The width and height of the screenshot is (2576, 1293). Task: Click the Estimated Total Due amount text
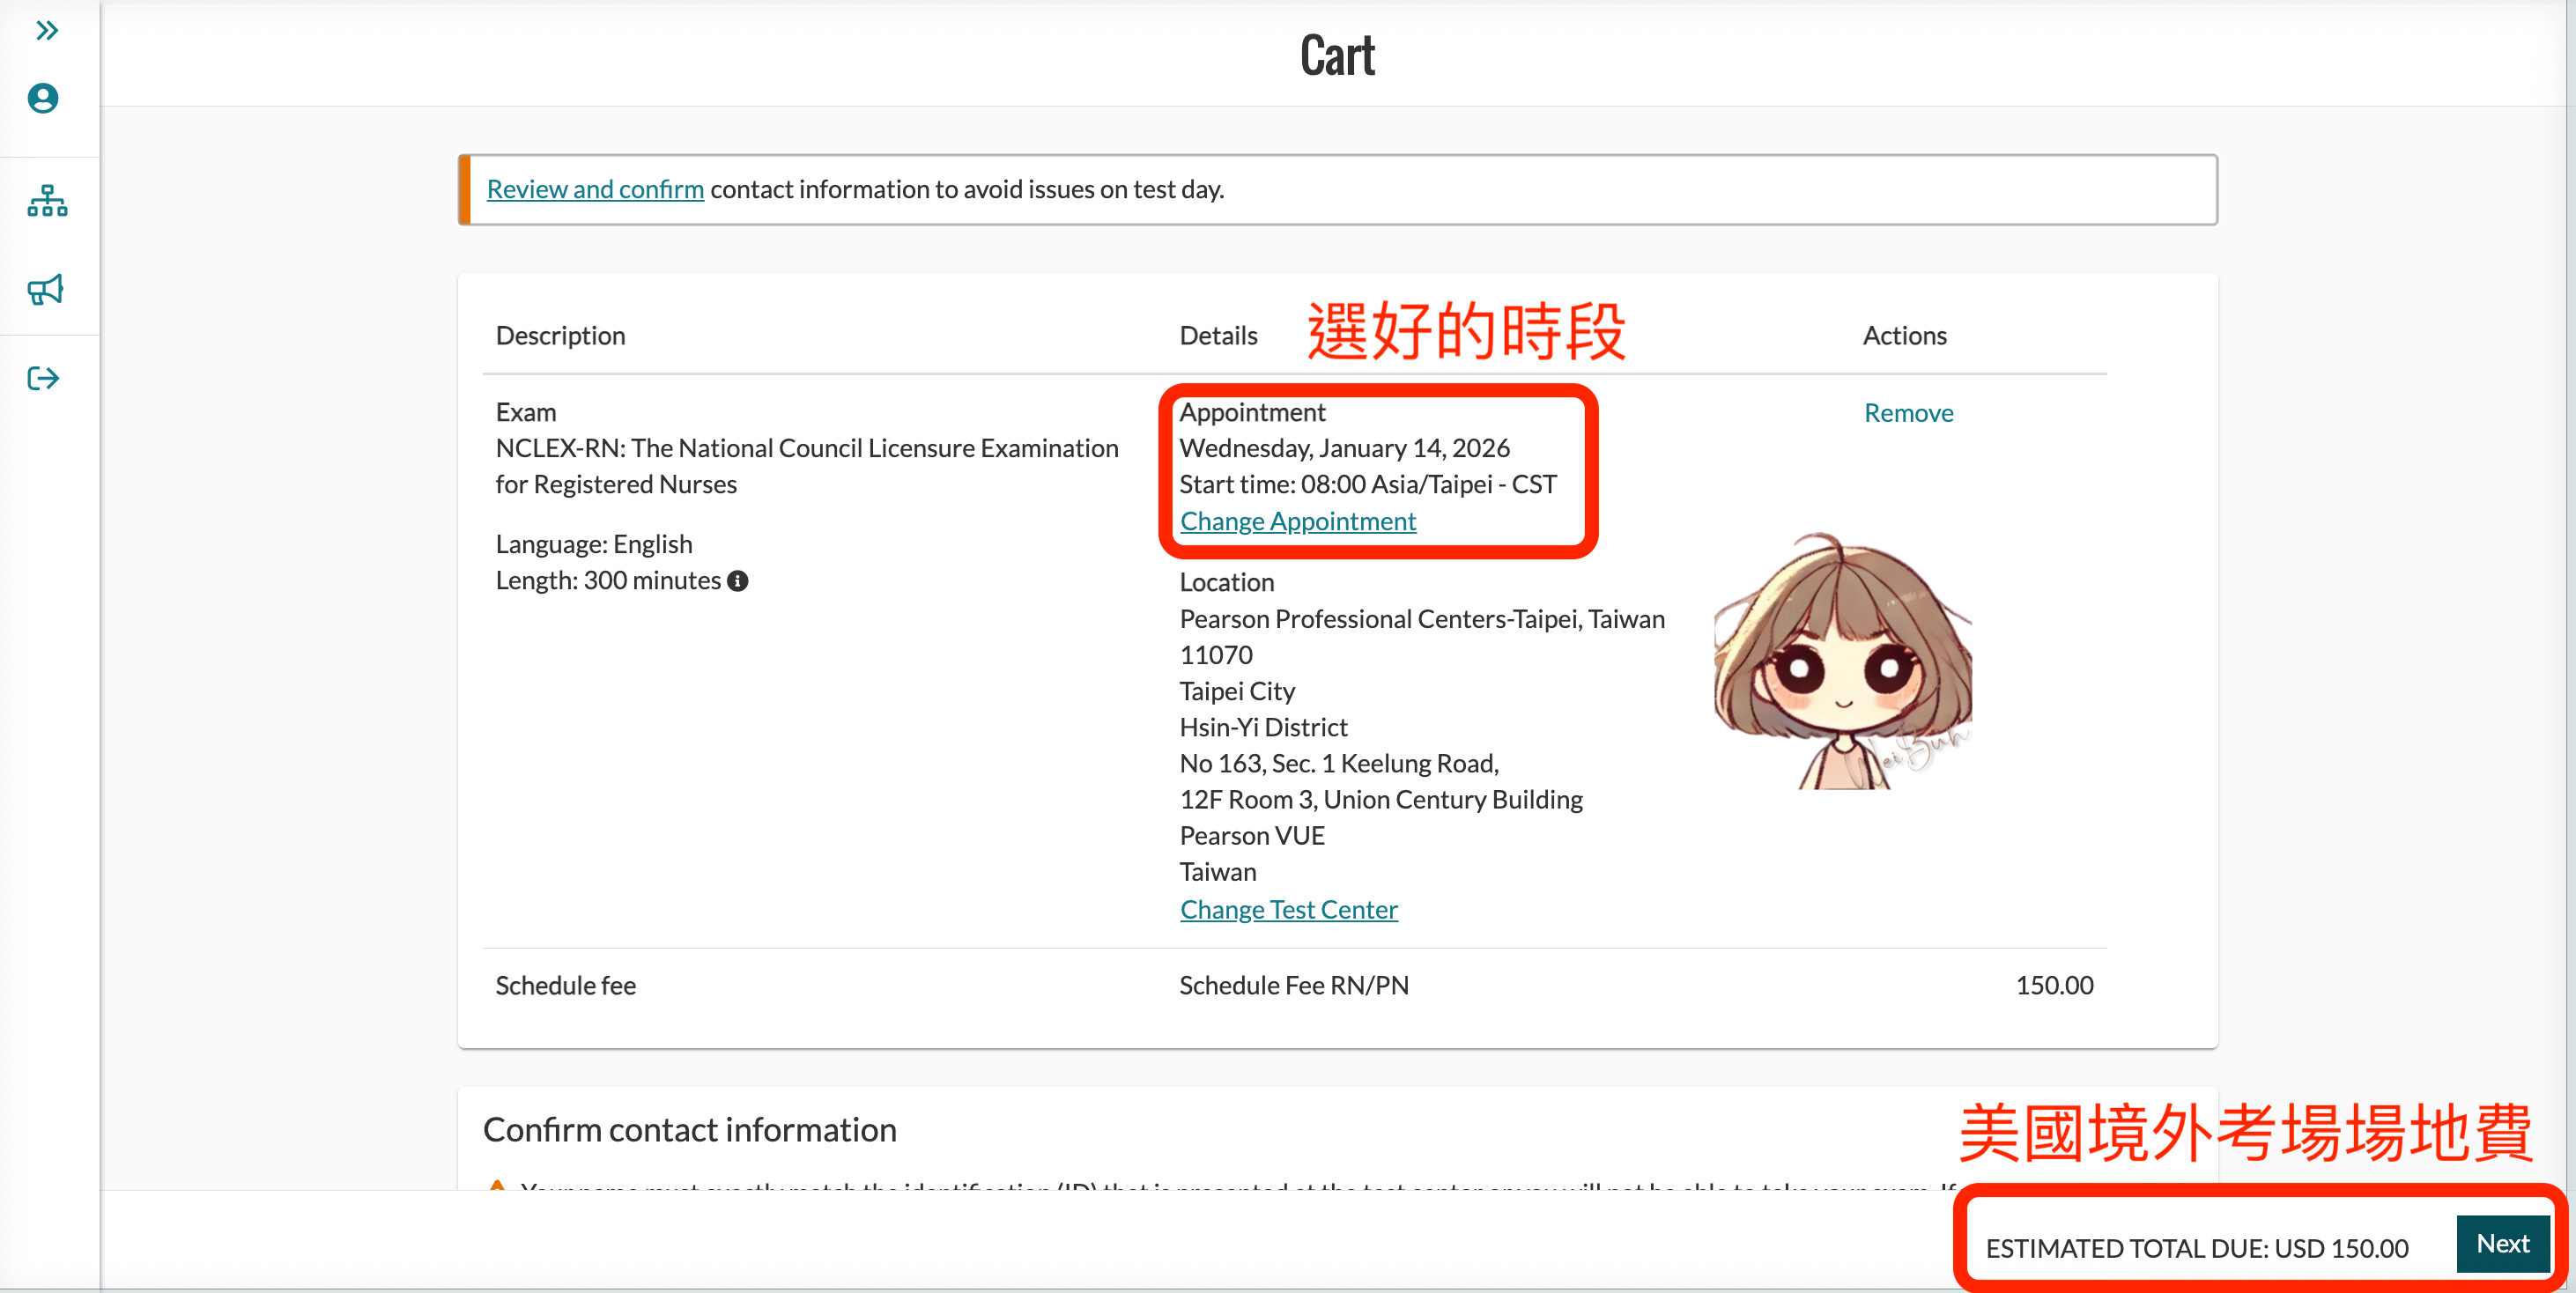2196,1248
